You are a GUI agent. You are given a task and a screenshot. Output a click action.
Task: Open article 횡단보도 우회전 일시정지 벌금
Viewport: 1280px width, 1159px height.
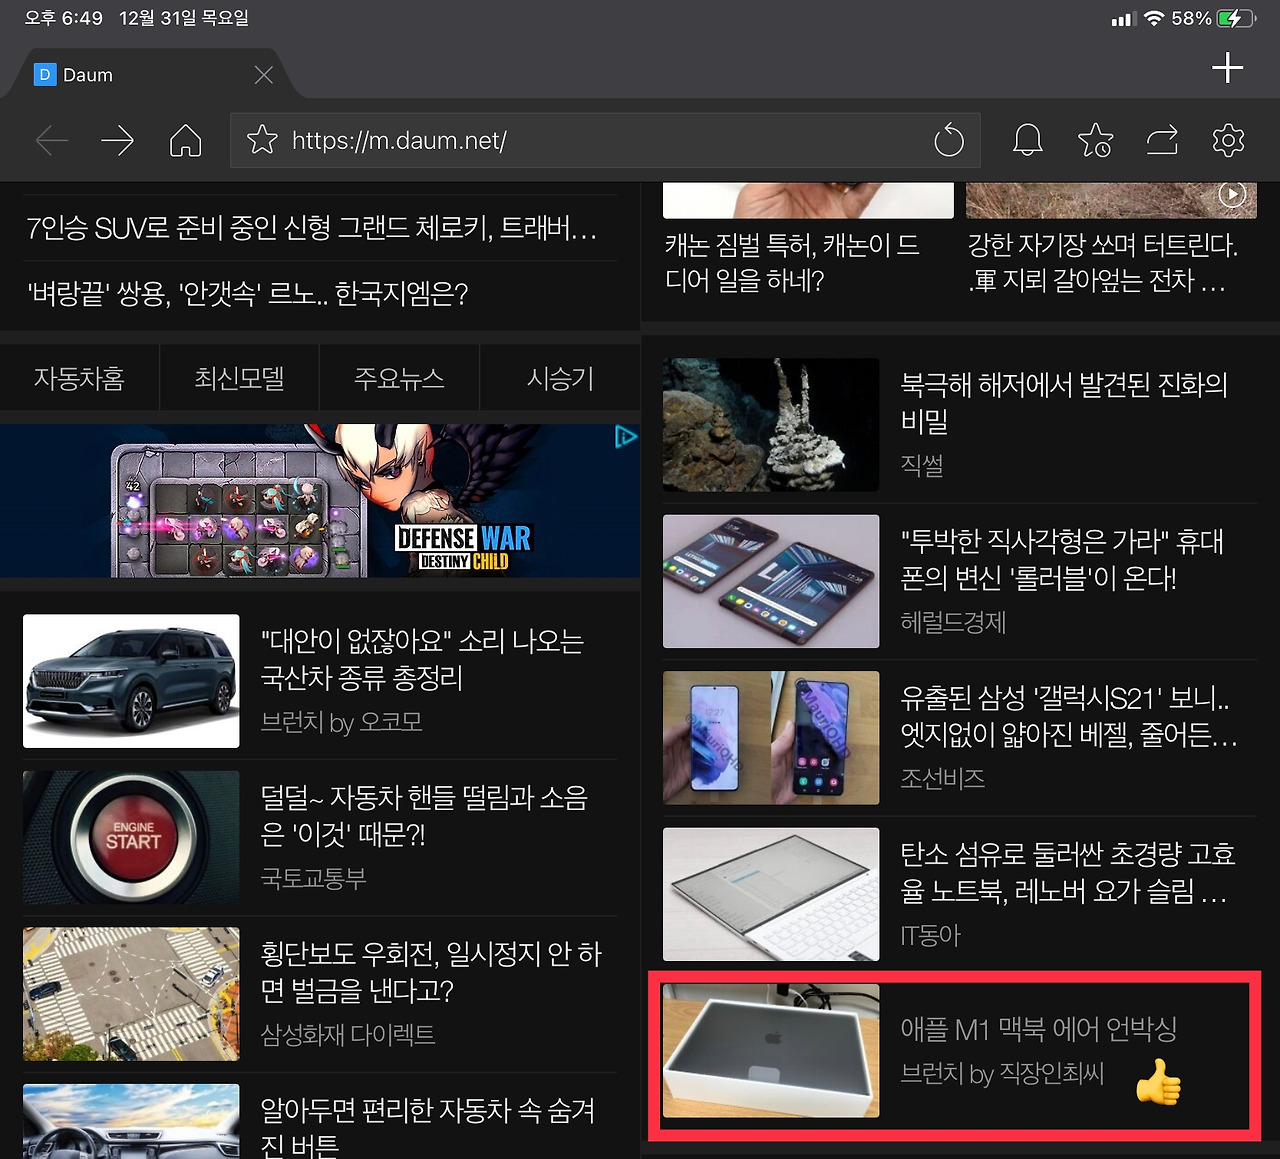pos(431,972)
